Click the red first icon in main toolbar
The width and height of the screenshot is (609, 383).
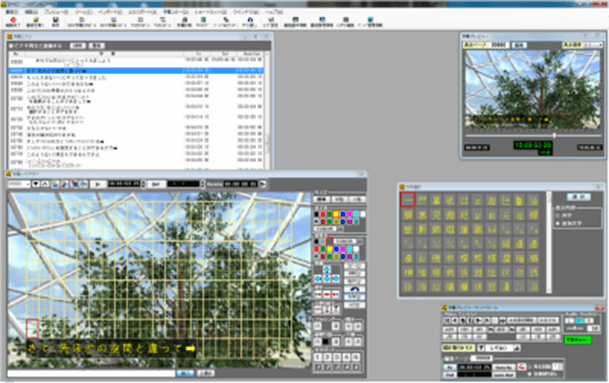(x=13, y=20)
